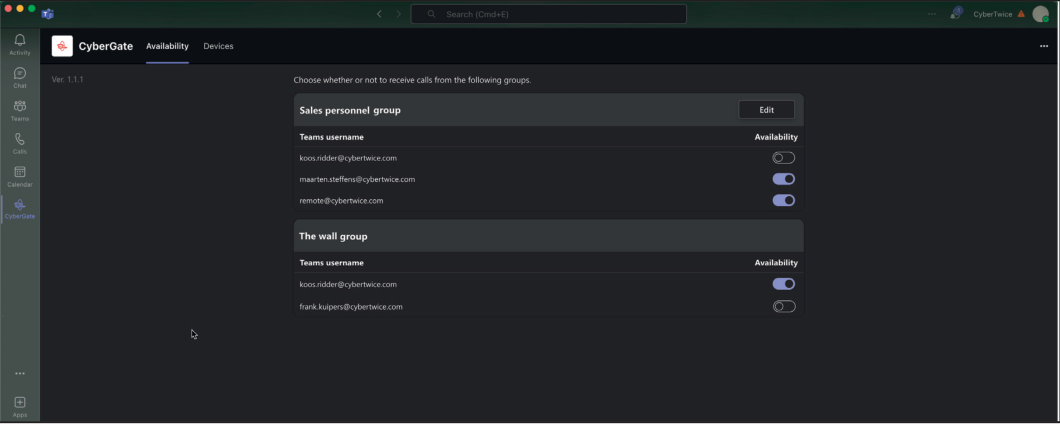The image size is (1060, 425).
Task: Go to Teams in the sidebar
Action: (20, 110)
